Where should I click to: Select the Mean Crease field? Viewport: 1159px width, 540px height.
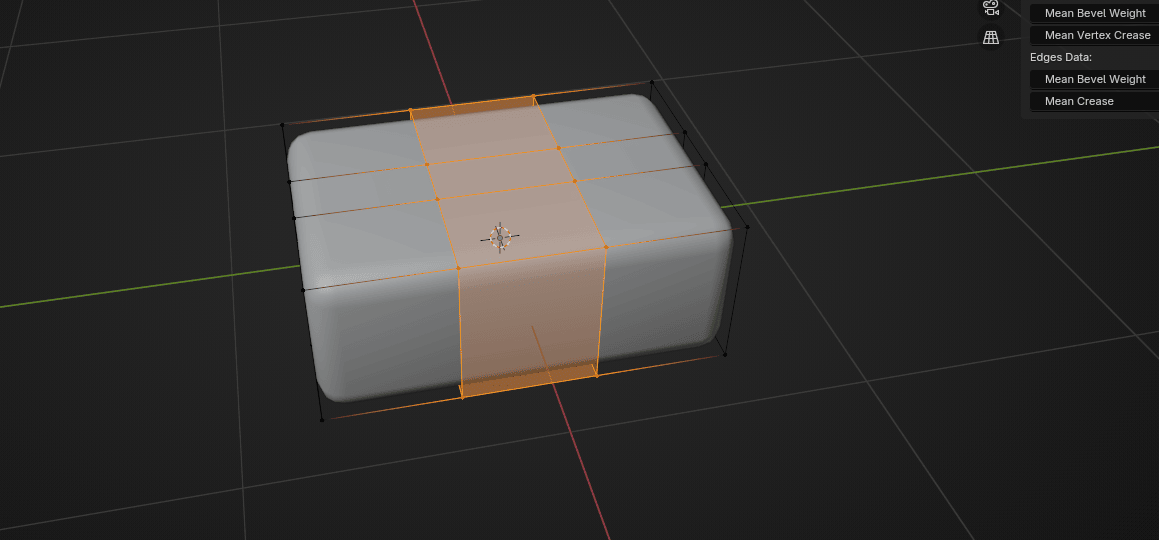(x=1094, y=101)
